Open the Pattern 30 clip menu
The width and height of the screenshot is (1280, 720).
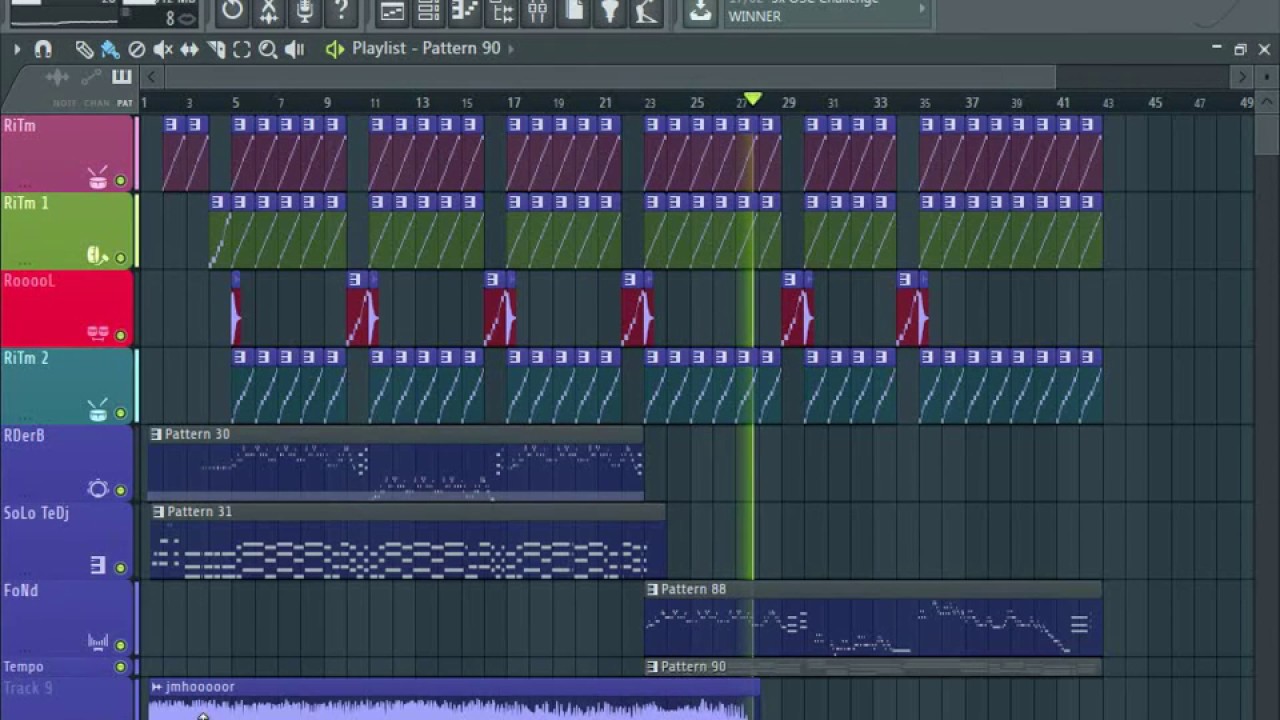(x=156, y=434)
